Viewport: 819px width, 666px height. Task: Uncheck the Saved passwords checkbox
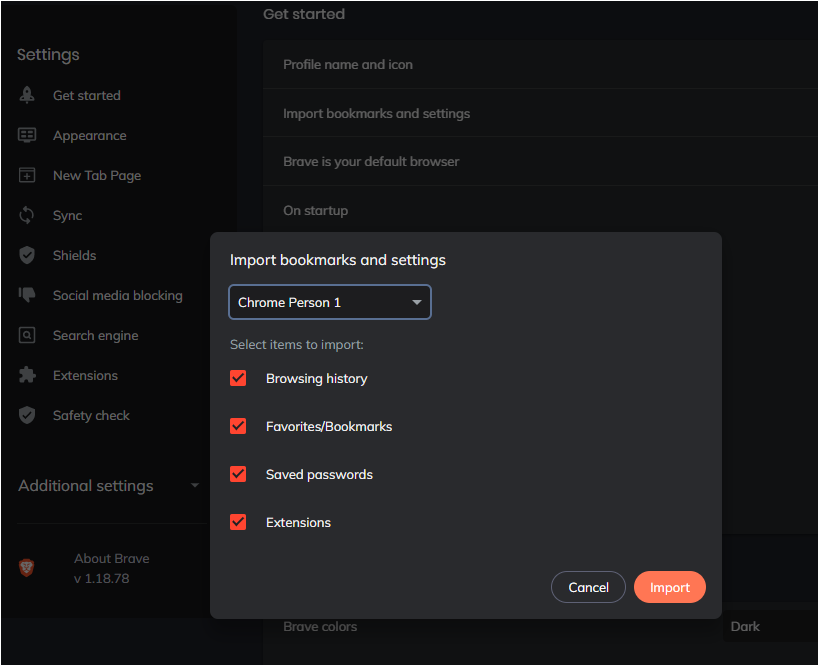pos(238,474)
